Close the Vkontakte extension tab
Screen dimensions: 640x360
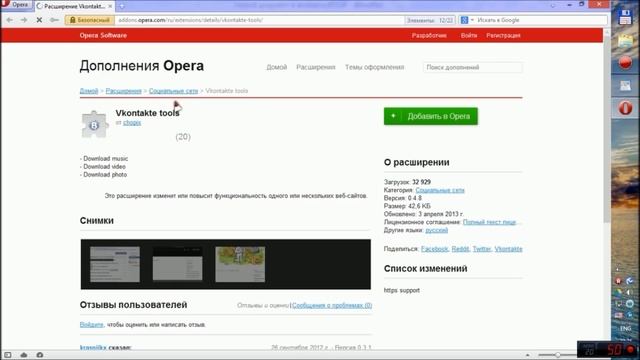pos(110,6)
